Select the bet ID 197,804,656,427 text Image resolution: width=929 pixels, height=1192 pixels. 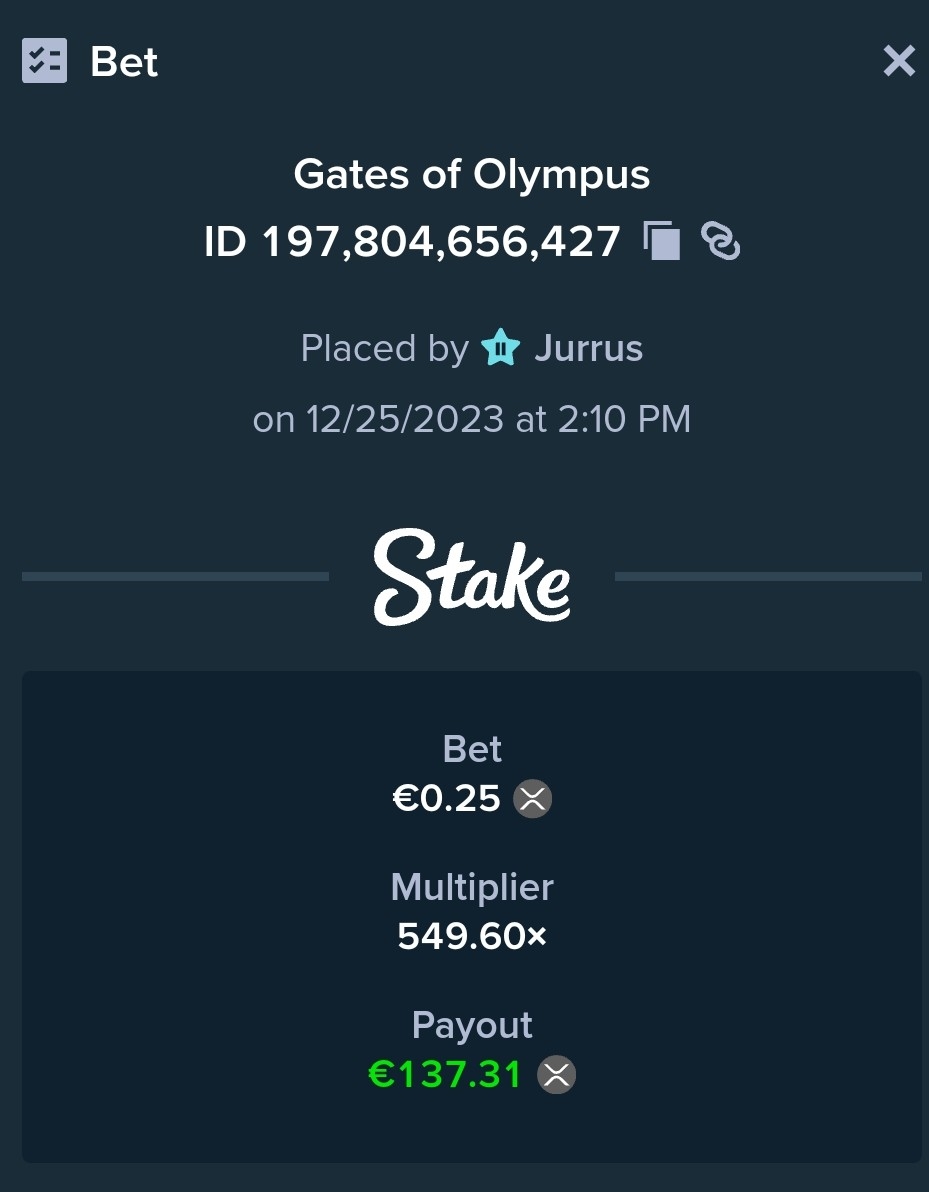[x=412, y=242]
